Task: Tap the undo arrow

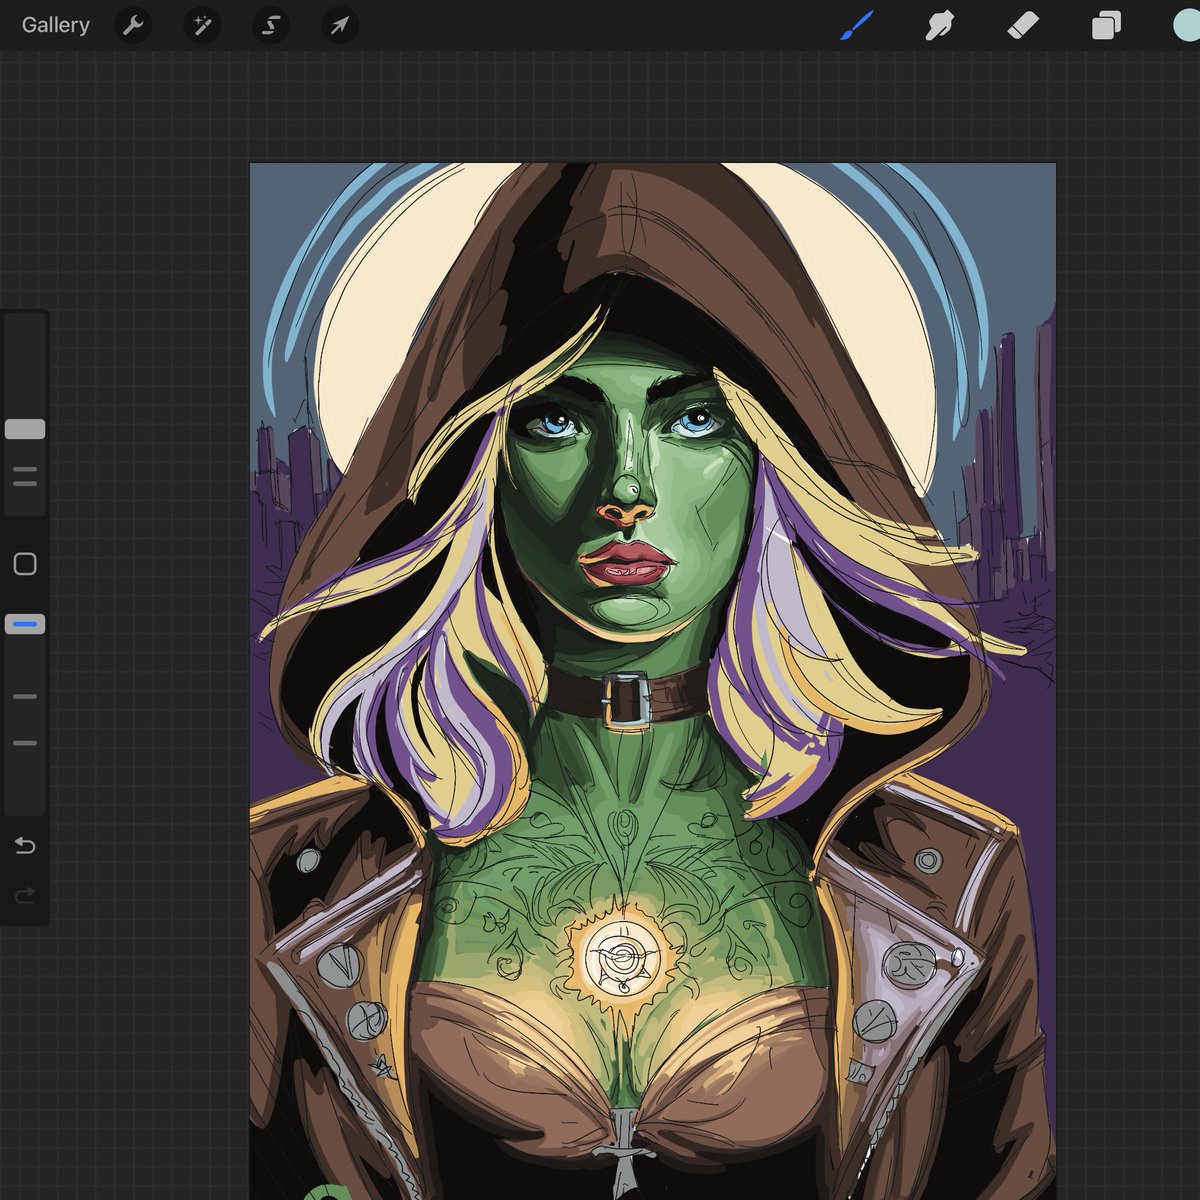Action: coord(25,845)
